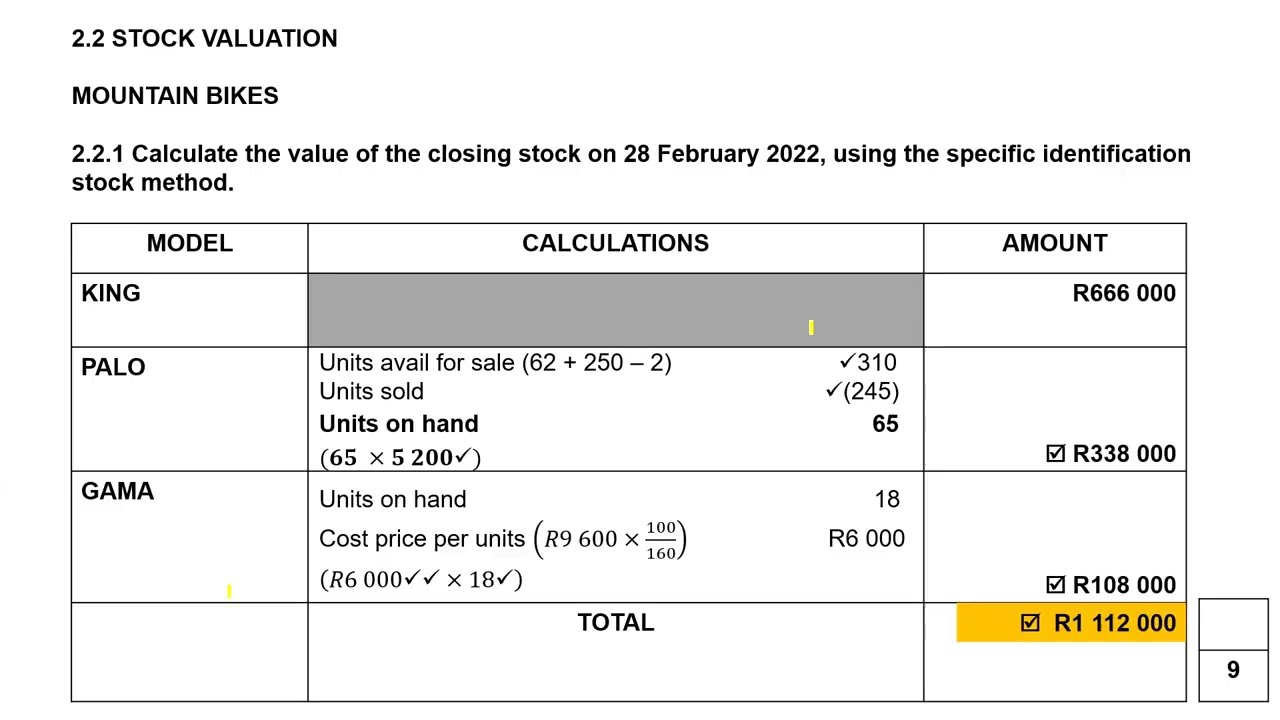Click the 100 over 160 fraction

(x=660, y=540)
